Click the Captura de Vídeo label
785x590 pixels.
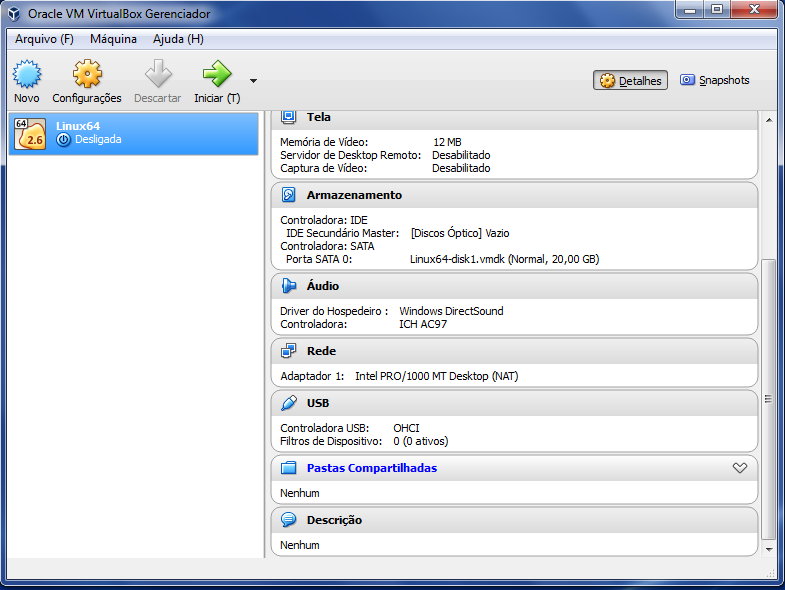click(323, 168)
